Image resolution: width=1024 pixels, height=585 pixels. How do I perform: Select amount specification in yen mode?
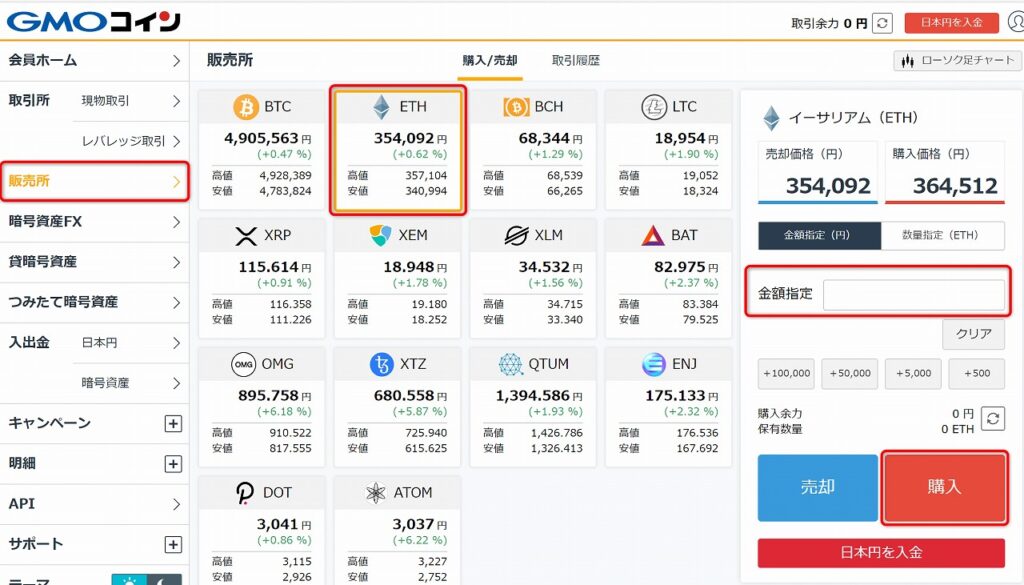[819, 236]
